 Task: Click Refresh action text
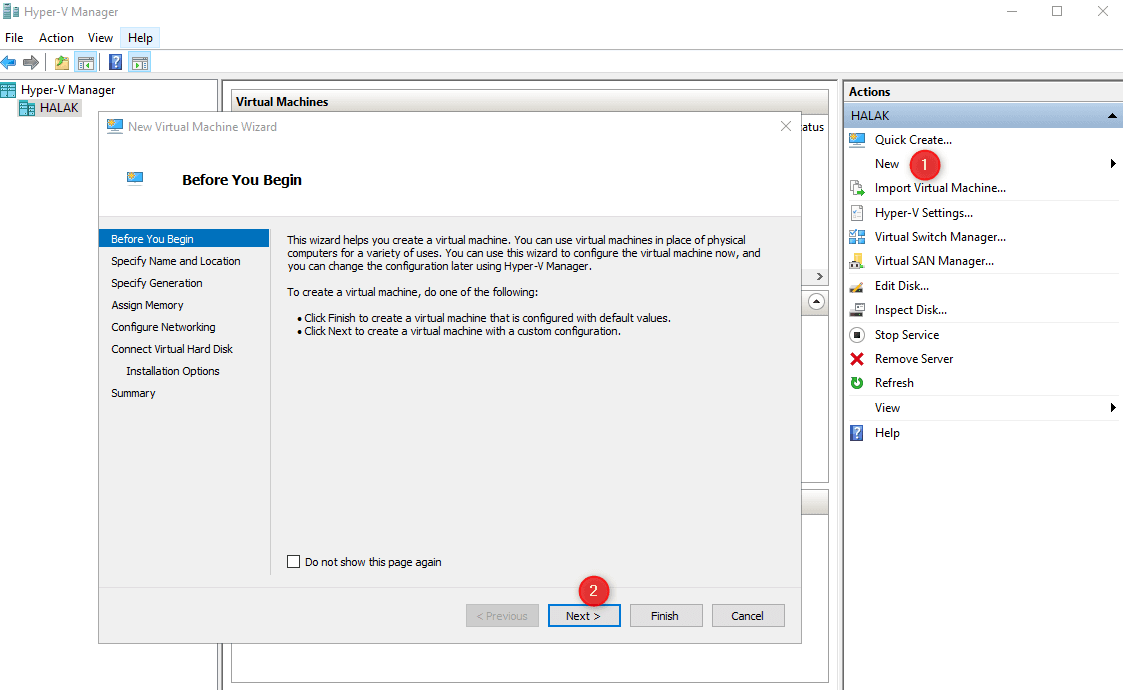tap(895, 383)
